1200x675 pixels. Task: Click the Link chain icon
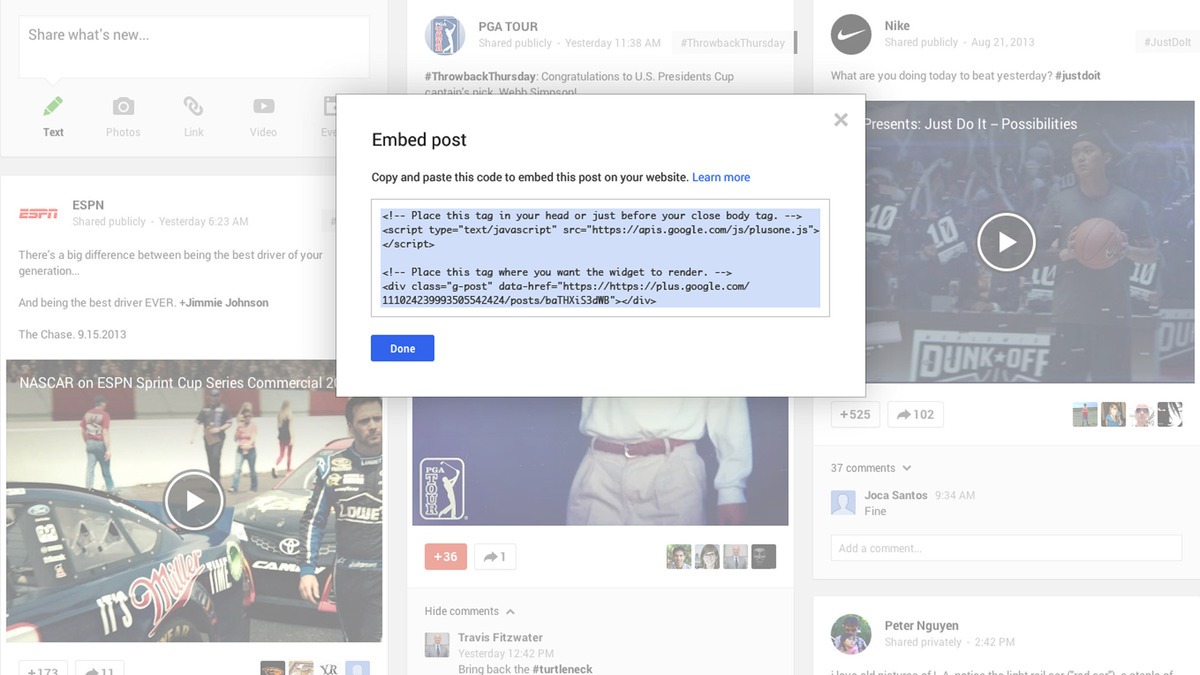tap(193, 107)
